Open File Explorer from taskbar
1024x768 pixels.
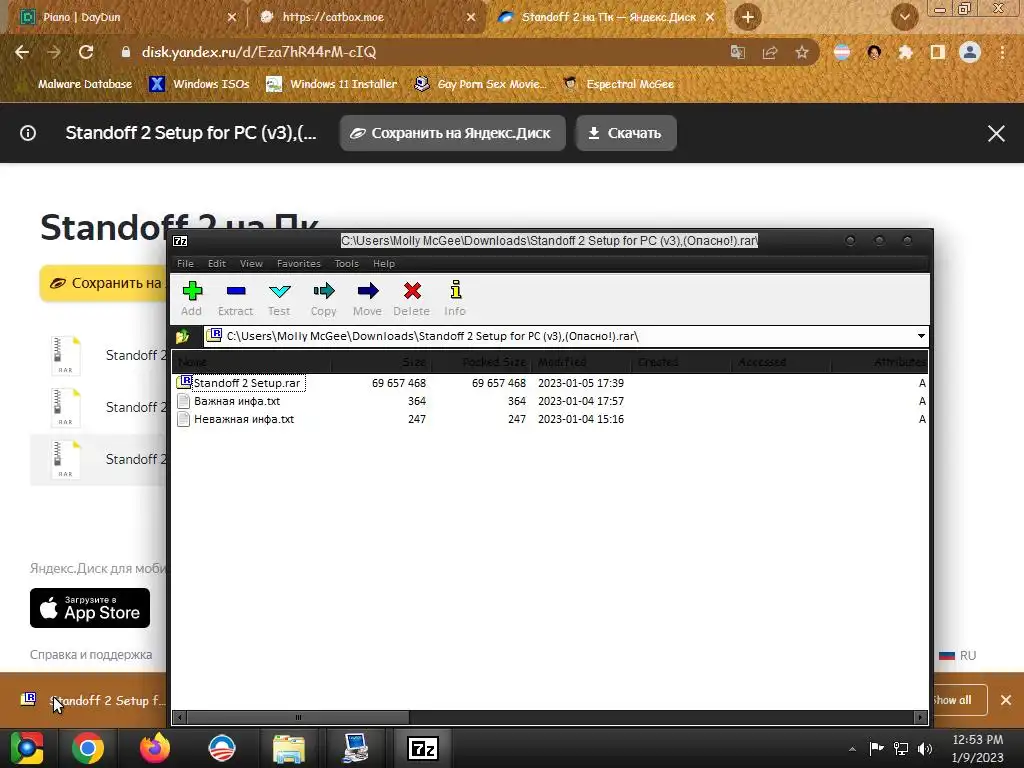(289, 748)
